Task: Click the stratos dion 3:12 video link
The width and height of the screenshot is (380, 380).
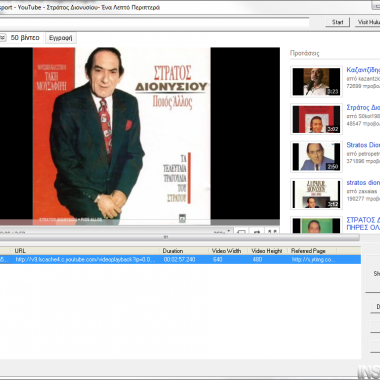Action: pyautogui.click(x=363, y=183)
